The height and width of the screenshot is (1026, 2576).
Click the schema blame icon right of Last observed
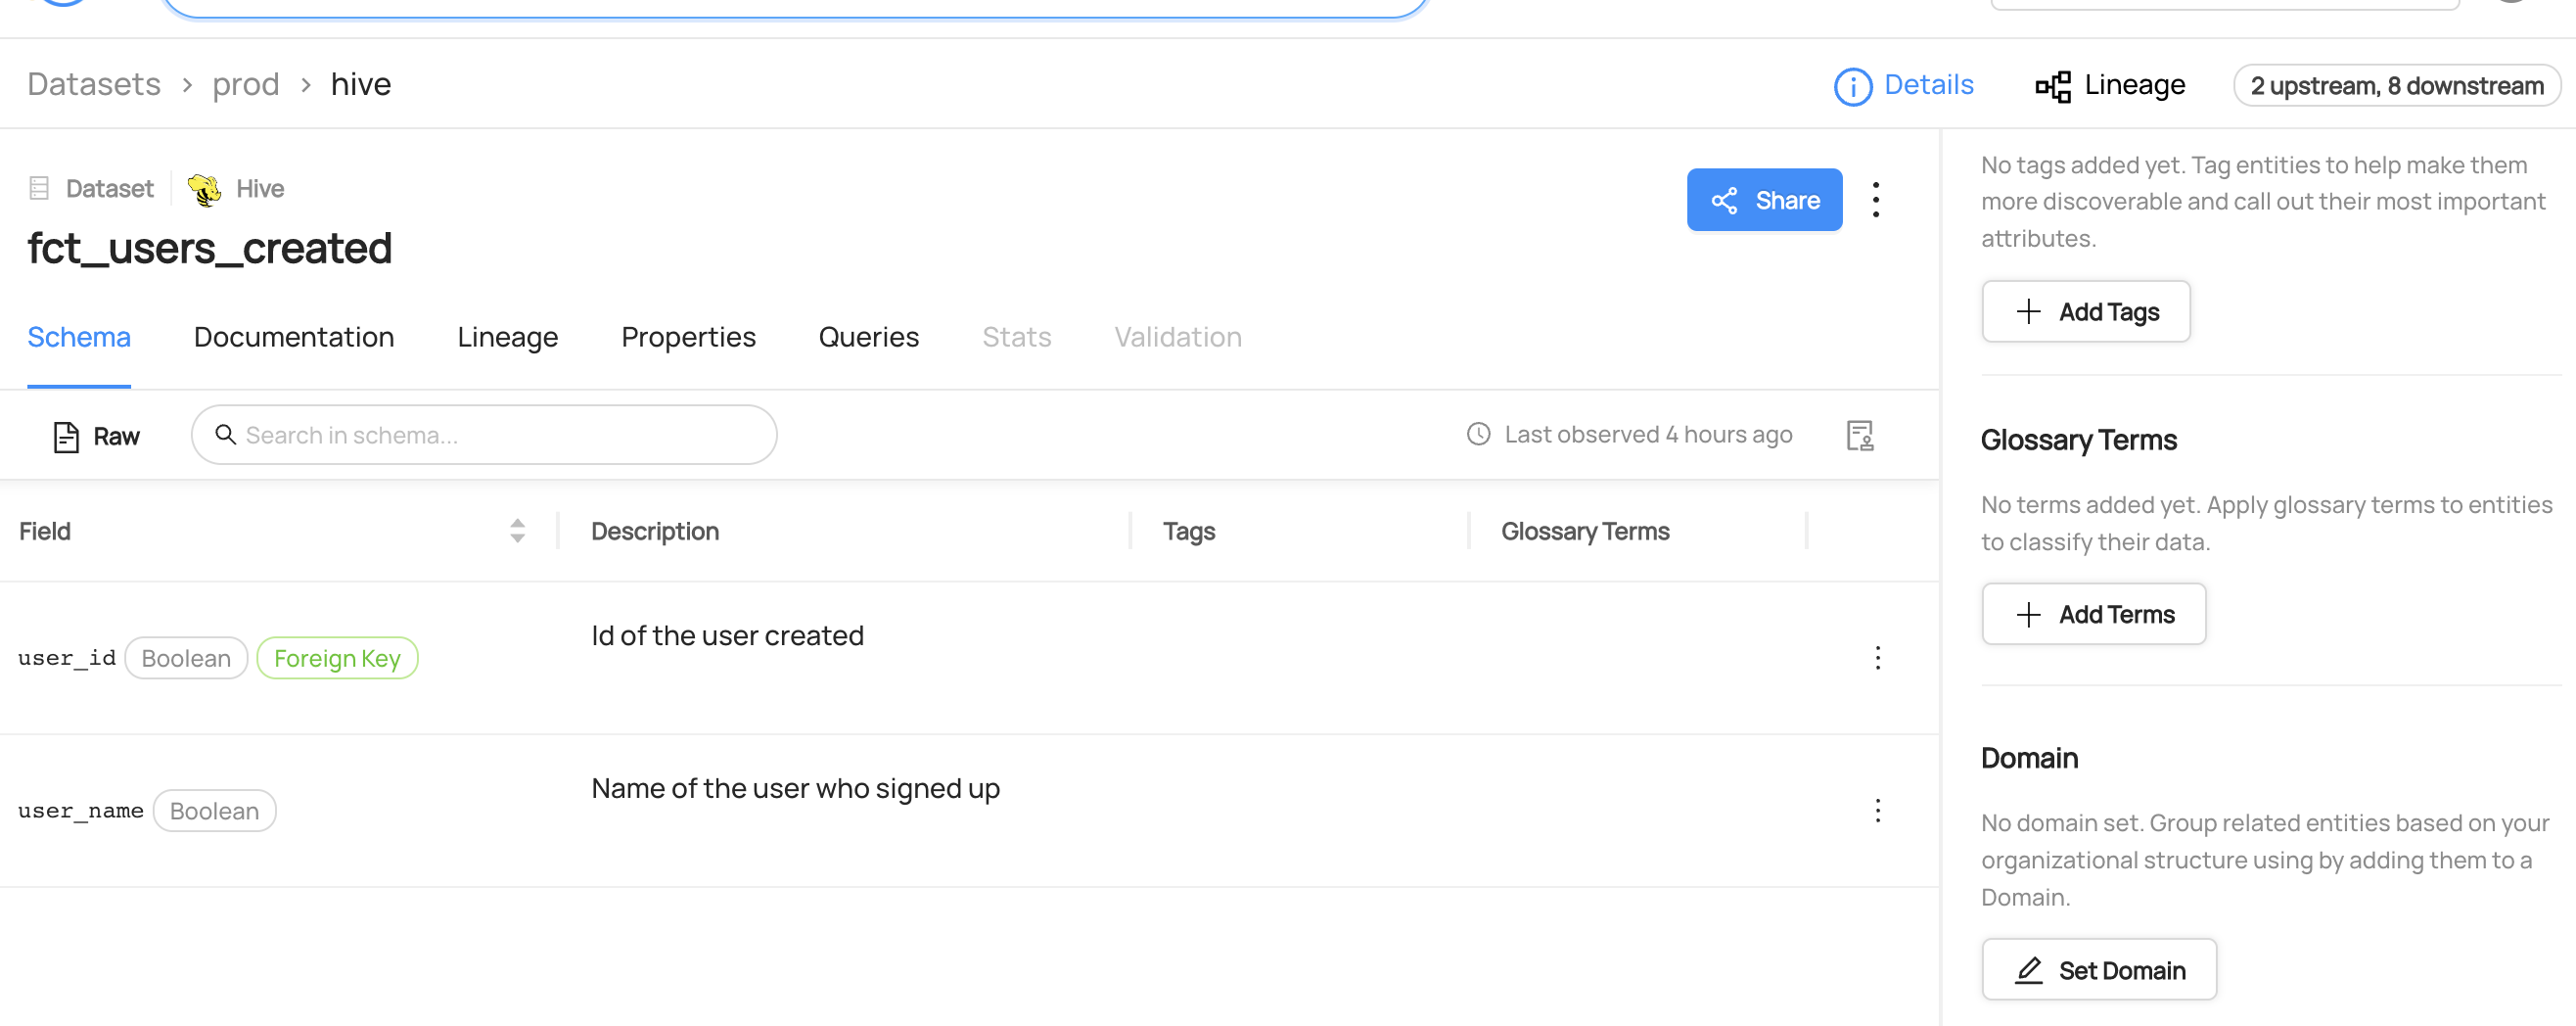pyautogui.click(x=1859, y=435)
